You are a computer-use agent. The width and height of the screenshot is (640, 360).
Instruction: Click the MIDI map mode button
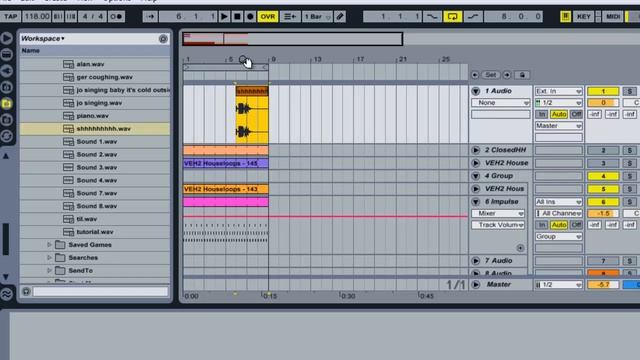click(613, 17)
